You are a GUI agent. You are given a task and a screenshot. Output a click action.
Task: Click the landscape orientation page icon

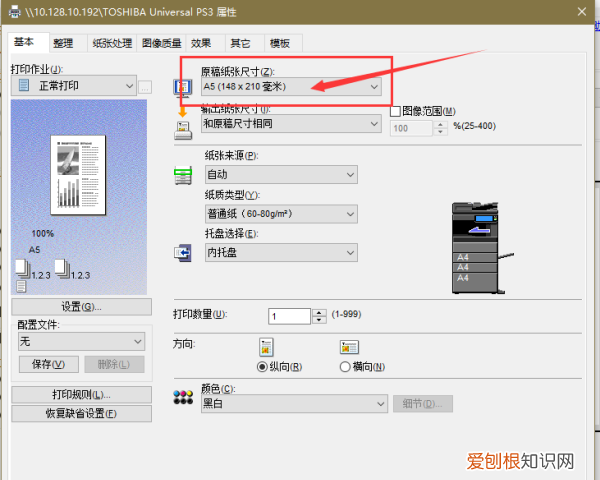tap(349, 347)
